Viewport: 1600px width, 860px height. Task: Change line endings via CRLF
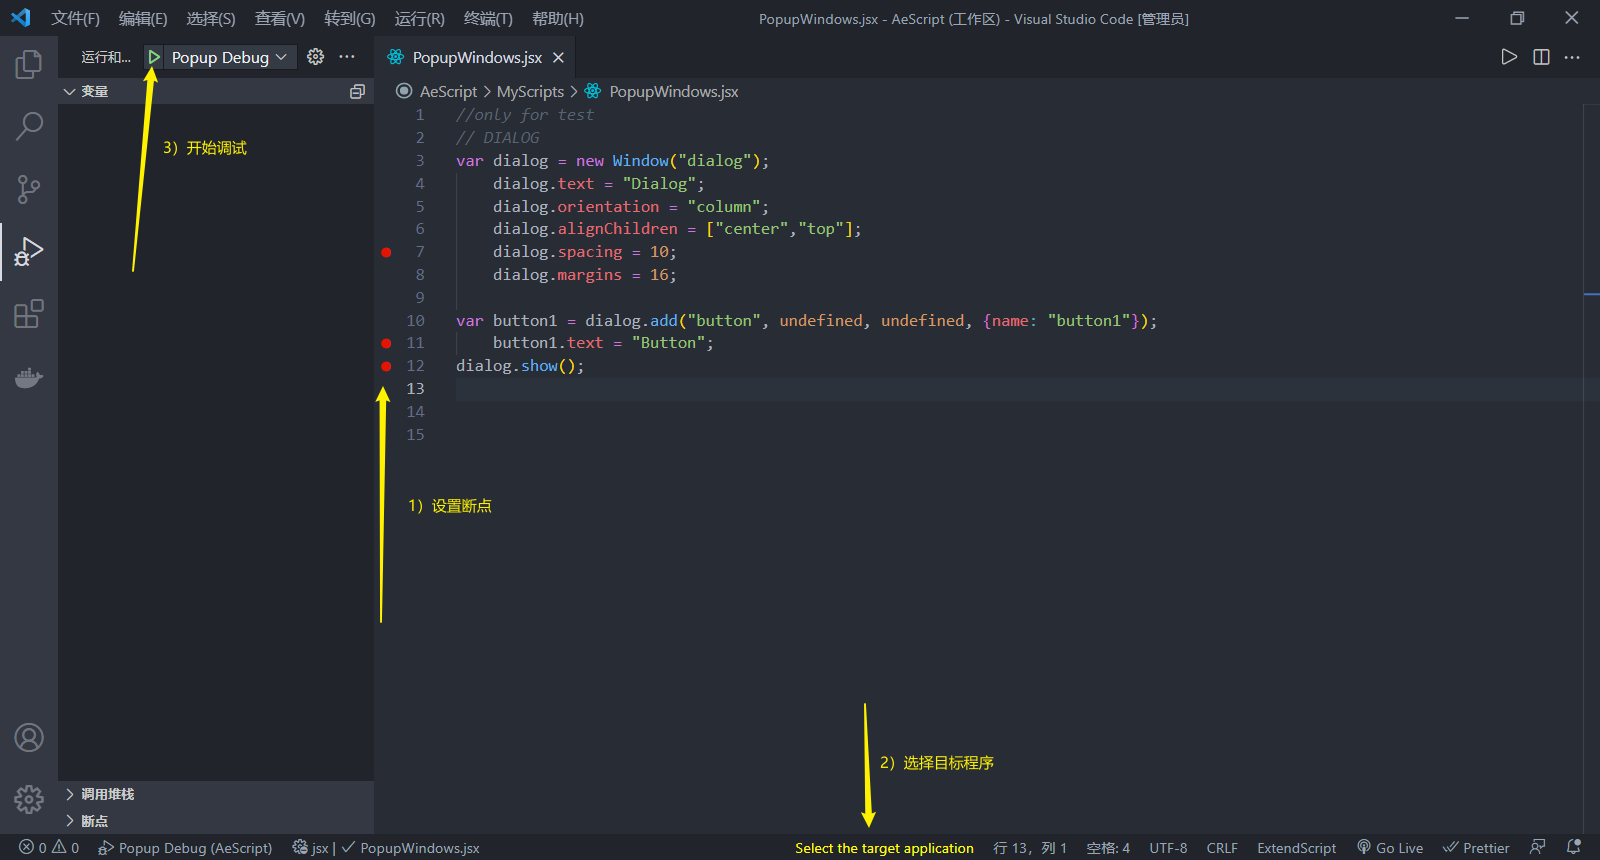(x=1222, y=848)
